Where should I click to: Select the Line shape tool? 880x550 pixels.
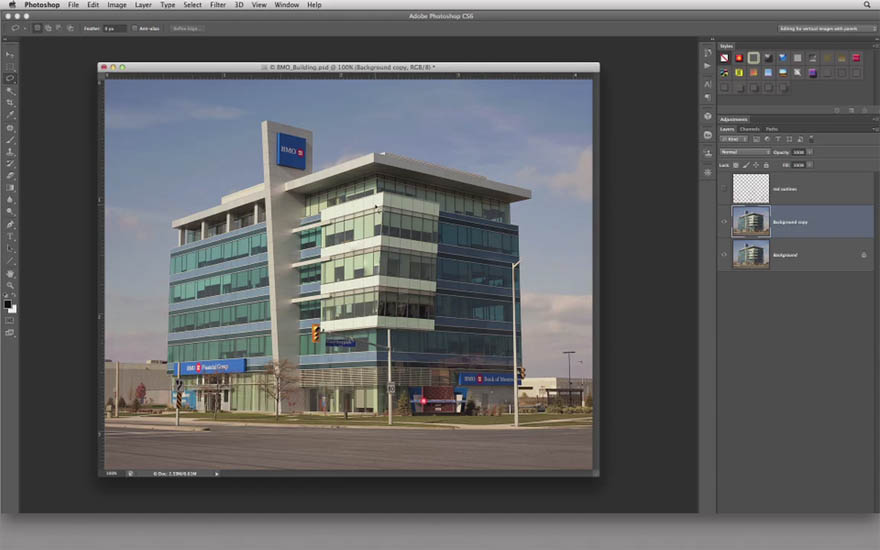pyautogui.click(x=10, y=261)
